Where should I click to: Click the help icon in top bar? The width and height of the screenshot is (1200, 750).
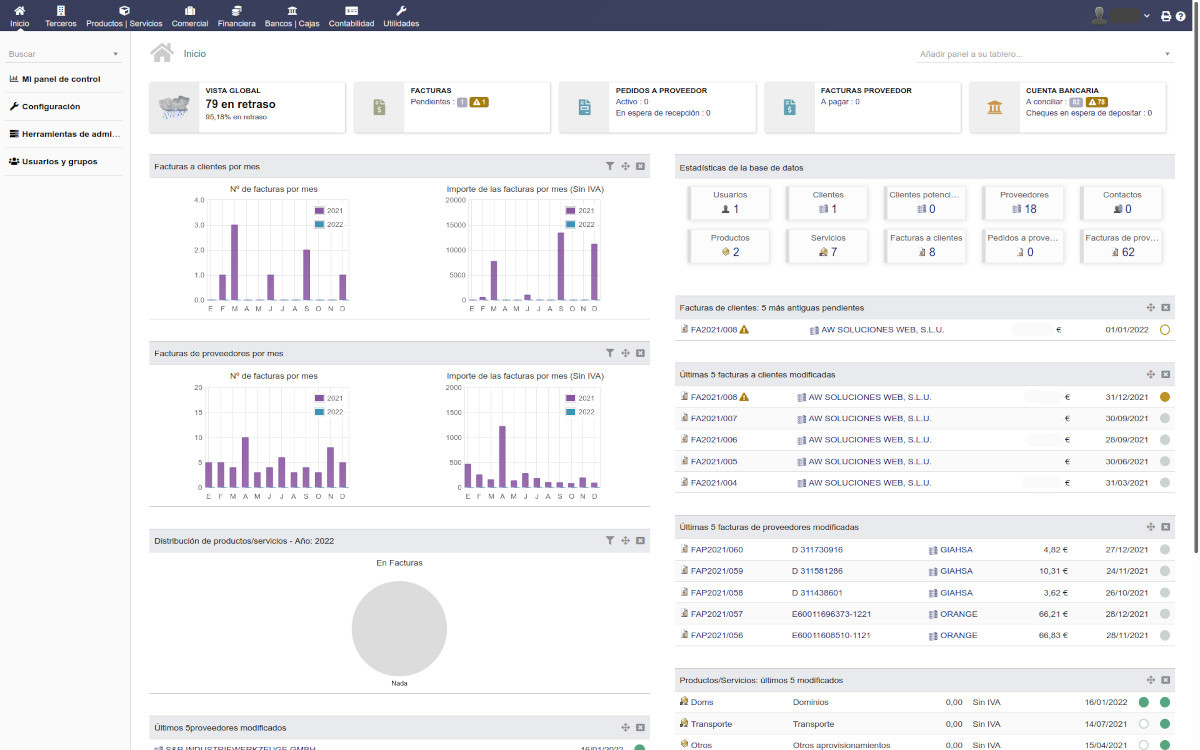(x=1180, y=16)
